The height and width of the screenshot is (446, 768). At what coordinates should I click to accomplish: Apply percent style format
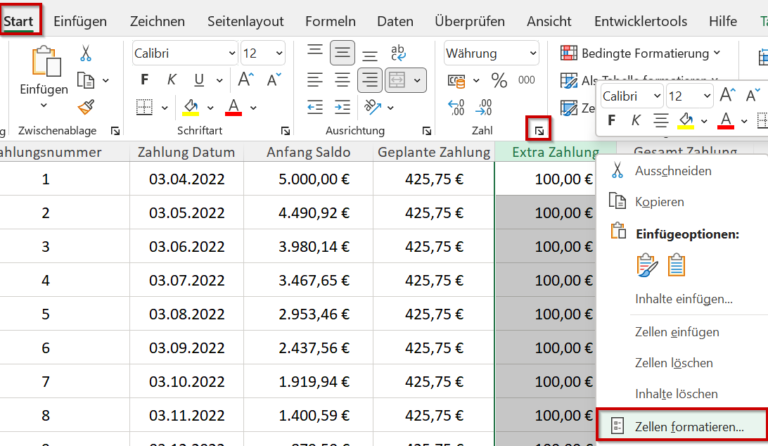(499, 80)
